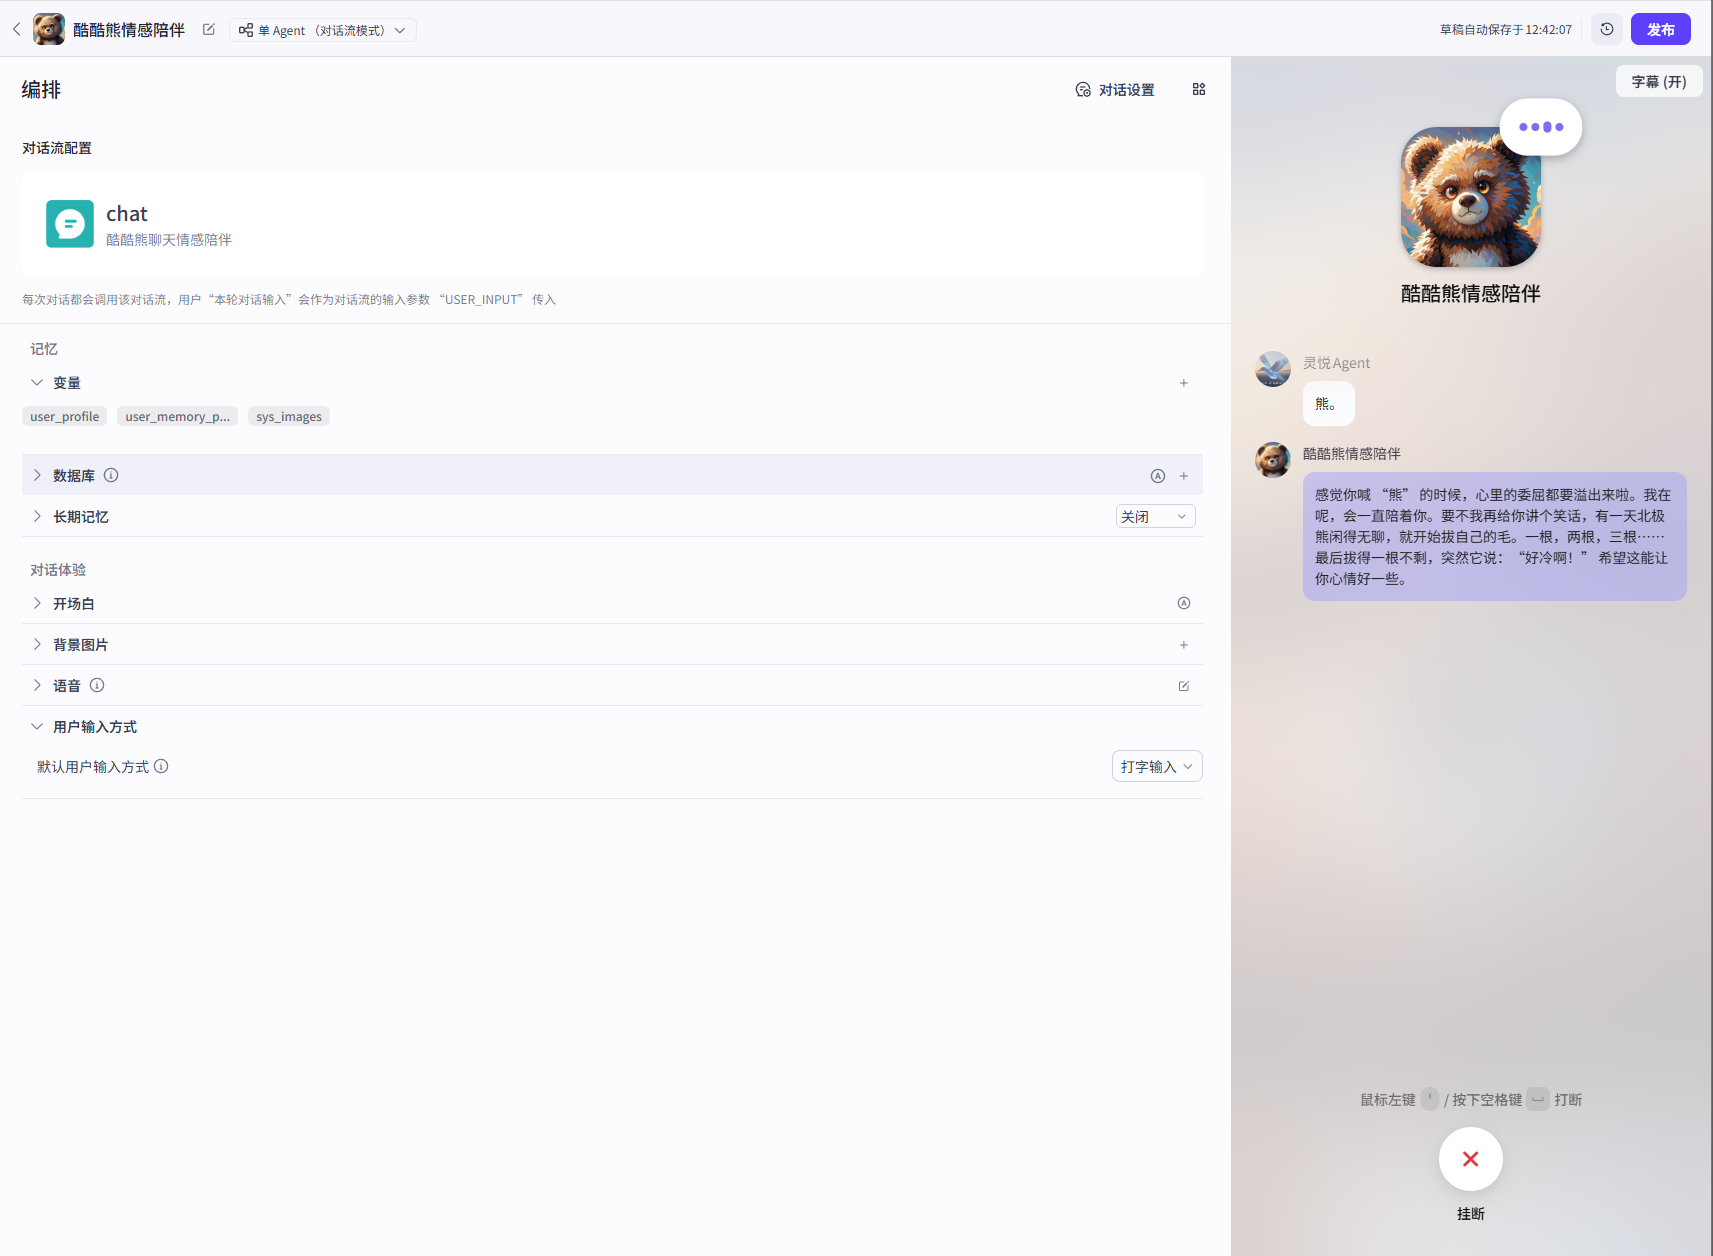Collapse the 用户输入方式 section
Viewport: 1713px width, 1256px height.
pyautogui.click(x=37, y=727)
